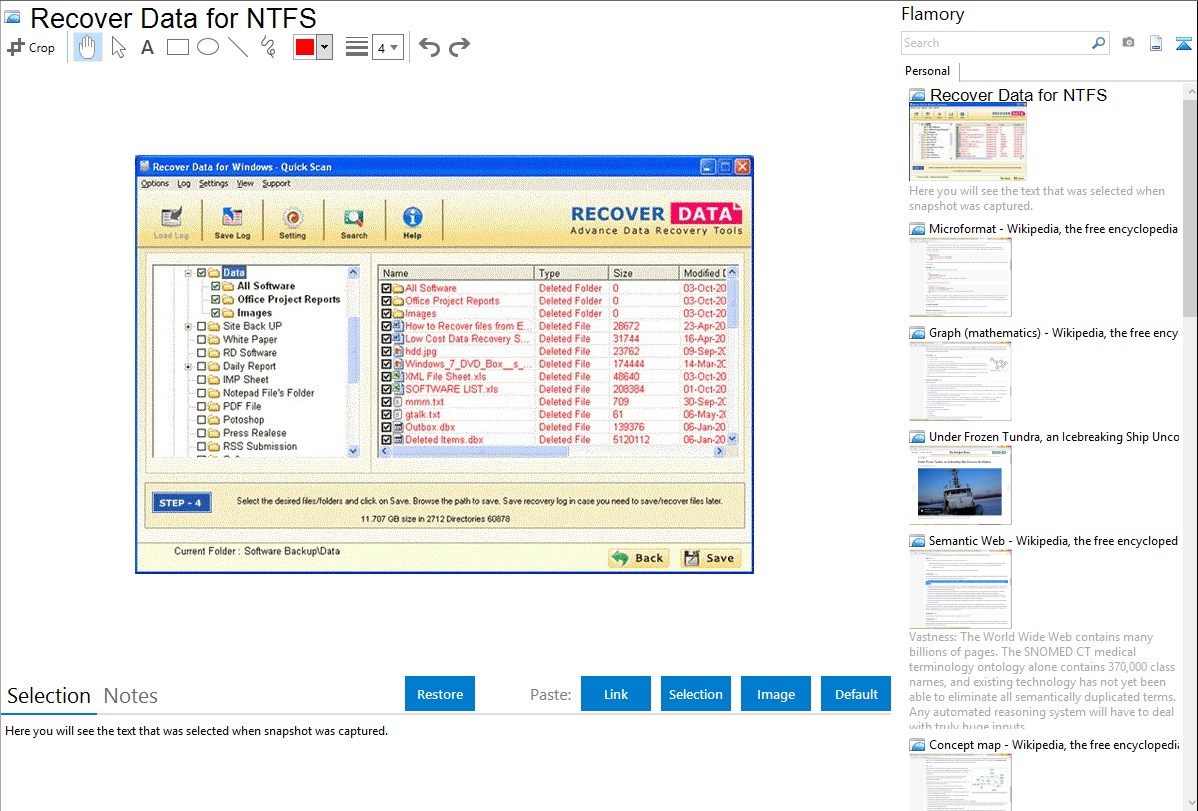Uncheck the hdd.jpg file checkbox
Viewport: 1198px width, 811px height.
(387, 352)
